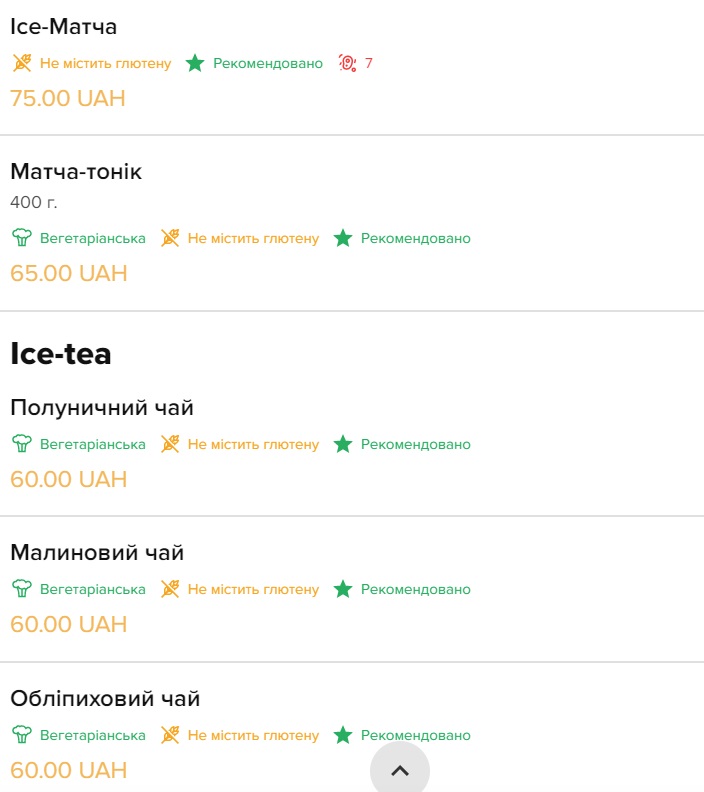Image resolution: width=704 pixels, height=792 pixels.
Task: Click Рекомендовано label under Полуничний чай
Action: (x=416, y=444)
